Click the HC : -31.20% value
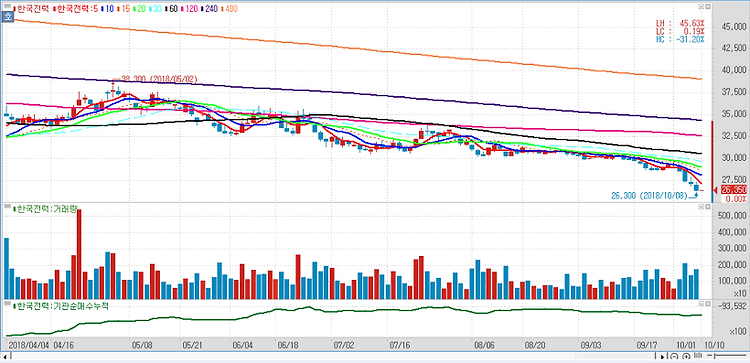This screenshot has width=750, height=363. pos(681,39)
